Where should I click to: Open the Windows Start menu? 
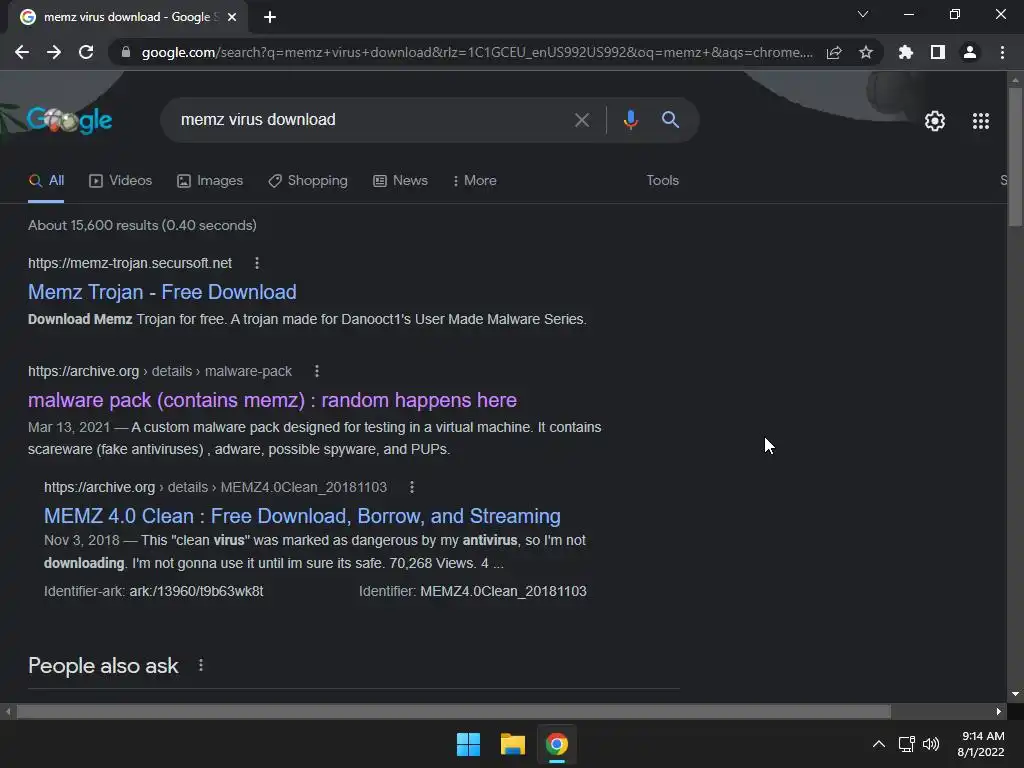468,744
